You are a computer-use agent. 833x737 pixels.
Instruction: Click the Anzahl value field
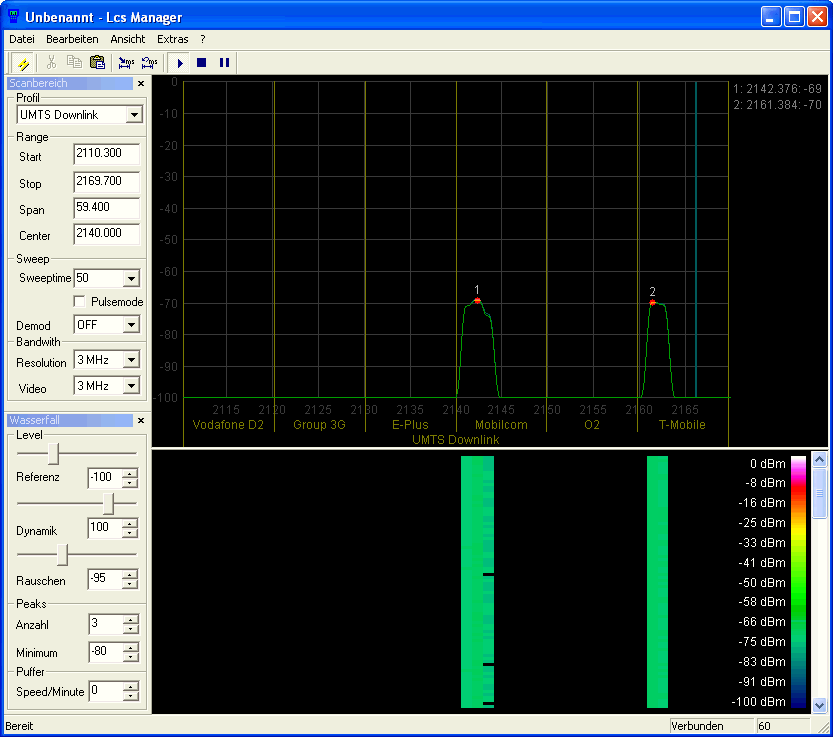[x=106, y=624]
